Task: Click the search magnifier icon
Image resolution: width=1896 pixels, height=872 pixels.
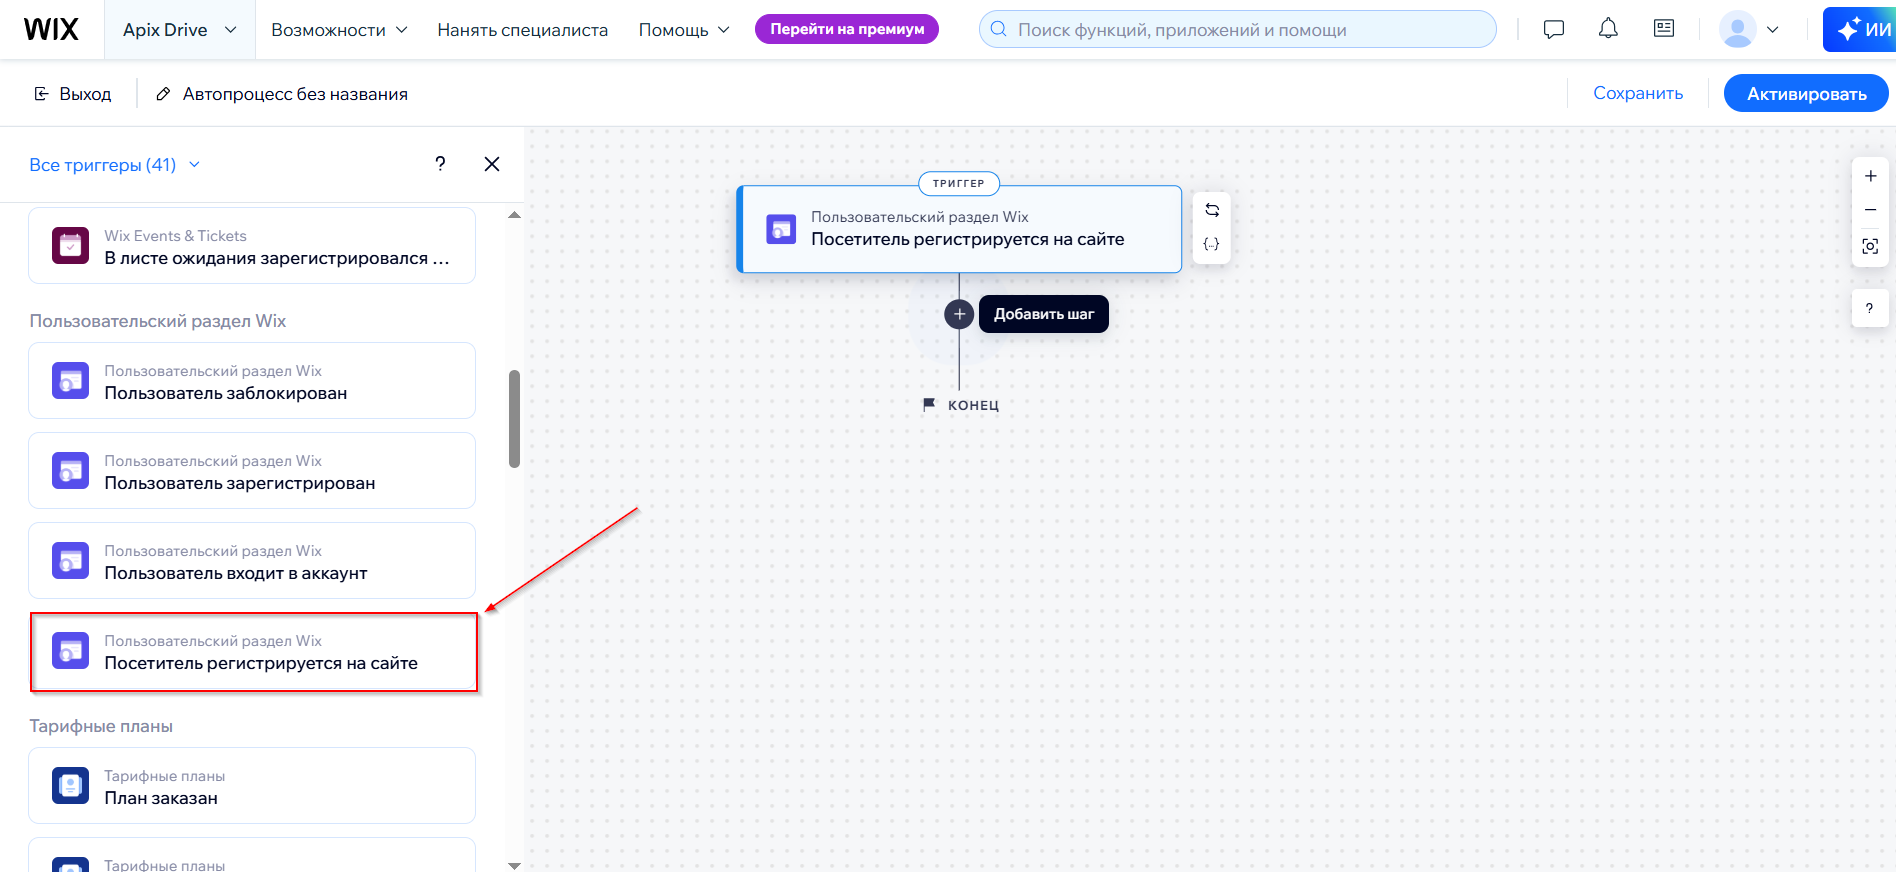Action: [998, 29]
